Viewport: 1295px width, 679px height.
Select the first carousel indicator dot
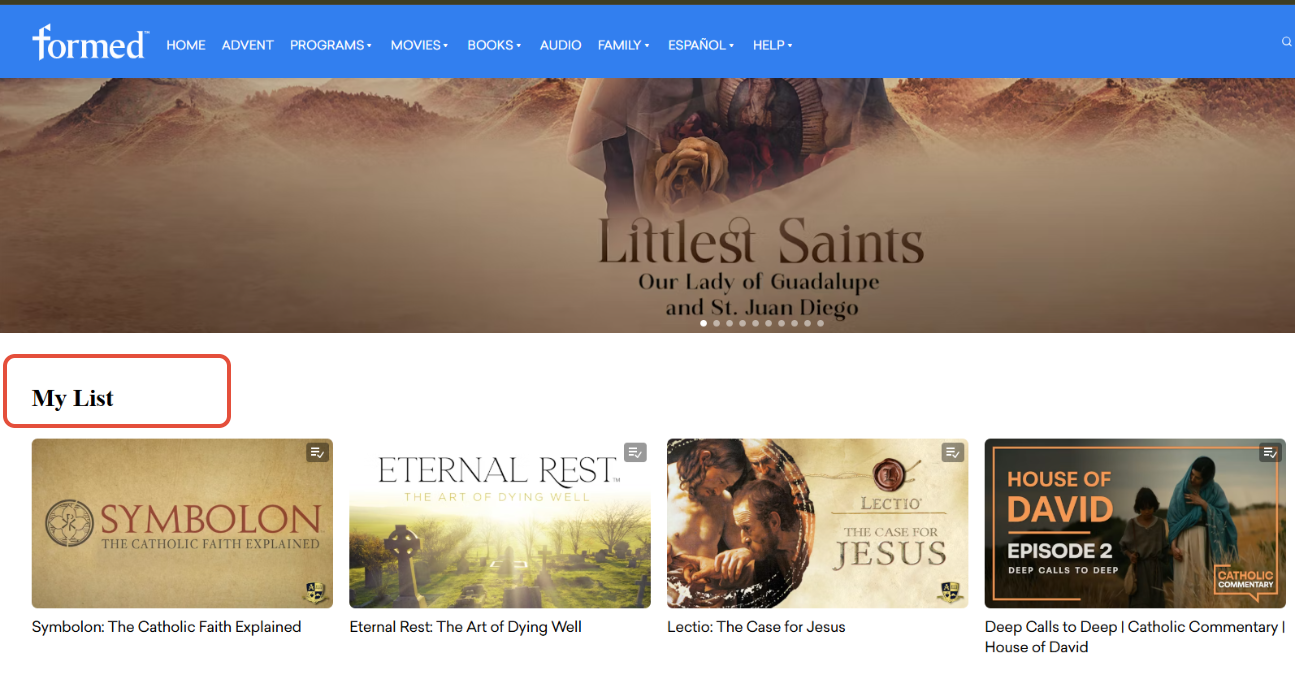coord(704,324)
